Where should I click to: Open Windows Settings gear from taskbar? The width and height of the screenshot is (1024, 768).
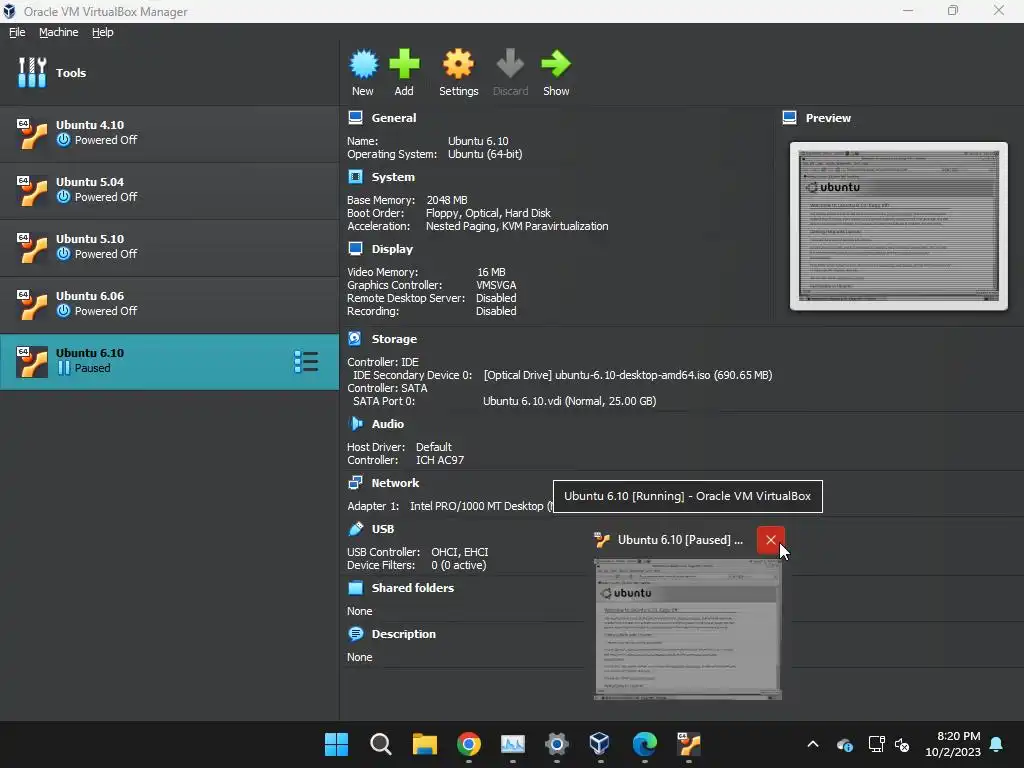[x=556, y=744]
